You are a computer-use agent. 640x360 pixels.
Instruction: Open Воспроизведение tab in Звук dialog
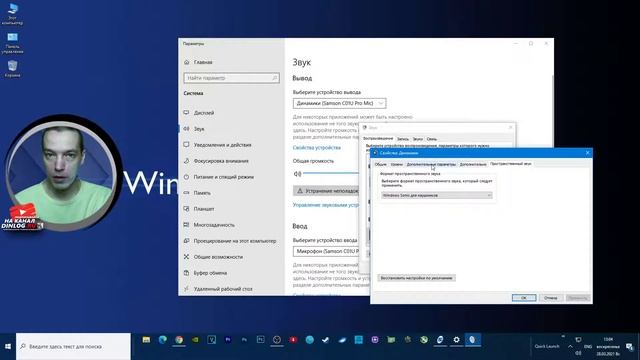tap(378, 138)
